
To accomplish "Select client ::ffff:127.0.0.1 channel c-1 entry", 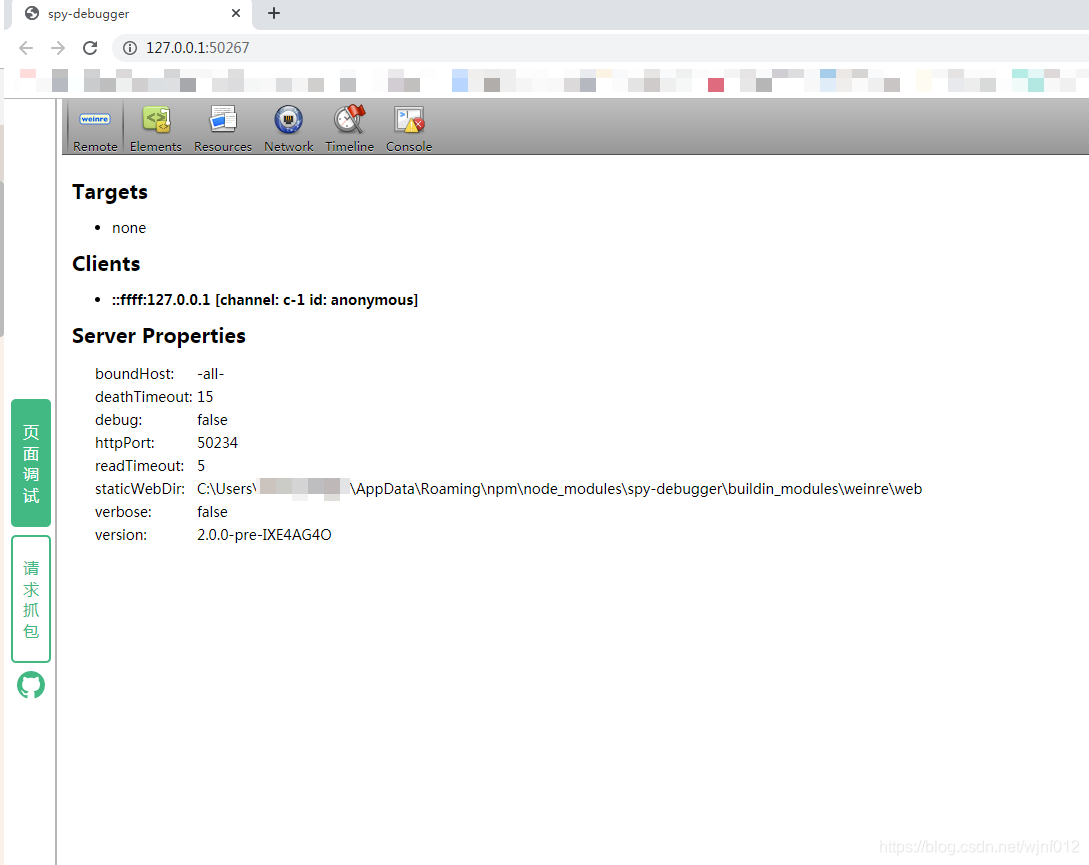I will click(x=265, y=300).
